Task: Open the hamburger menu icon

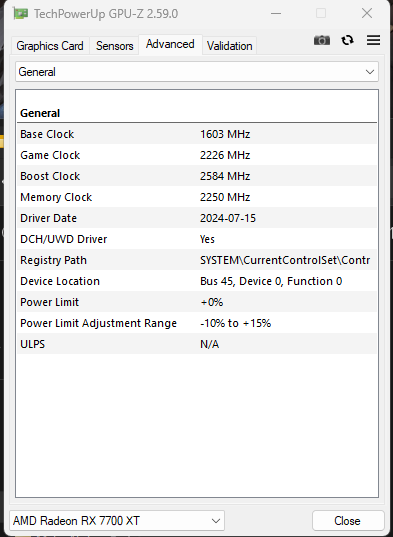Action: (373, 40)
